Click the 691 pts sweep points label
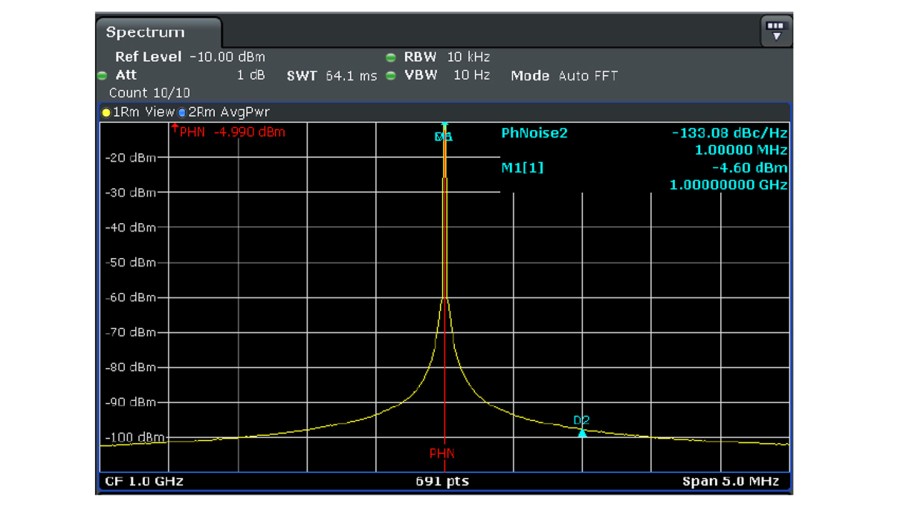Screen dimensions: 900x506 tap(443, 481)
